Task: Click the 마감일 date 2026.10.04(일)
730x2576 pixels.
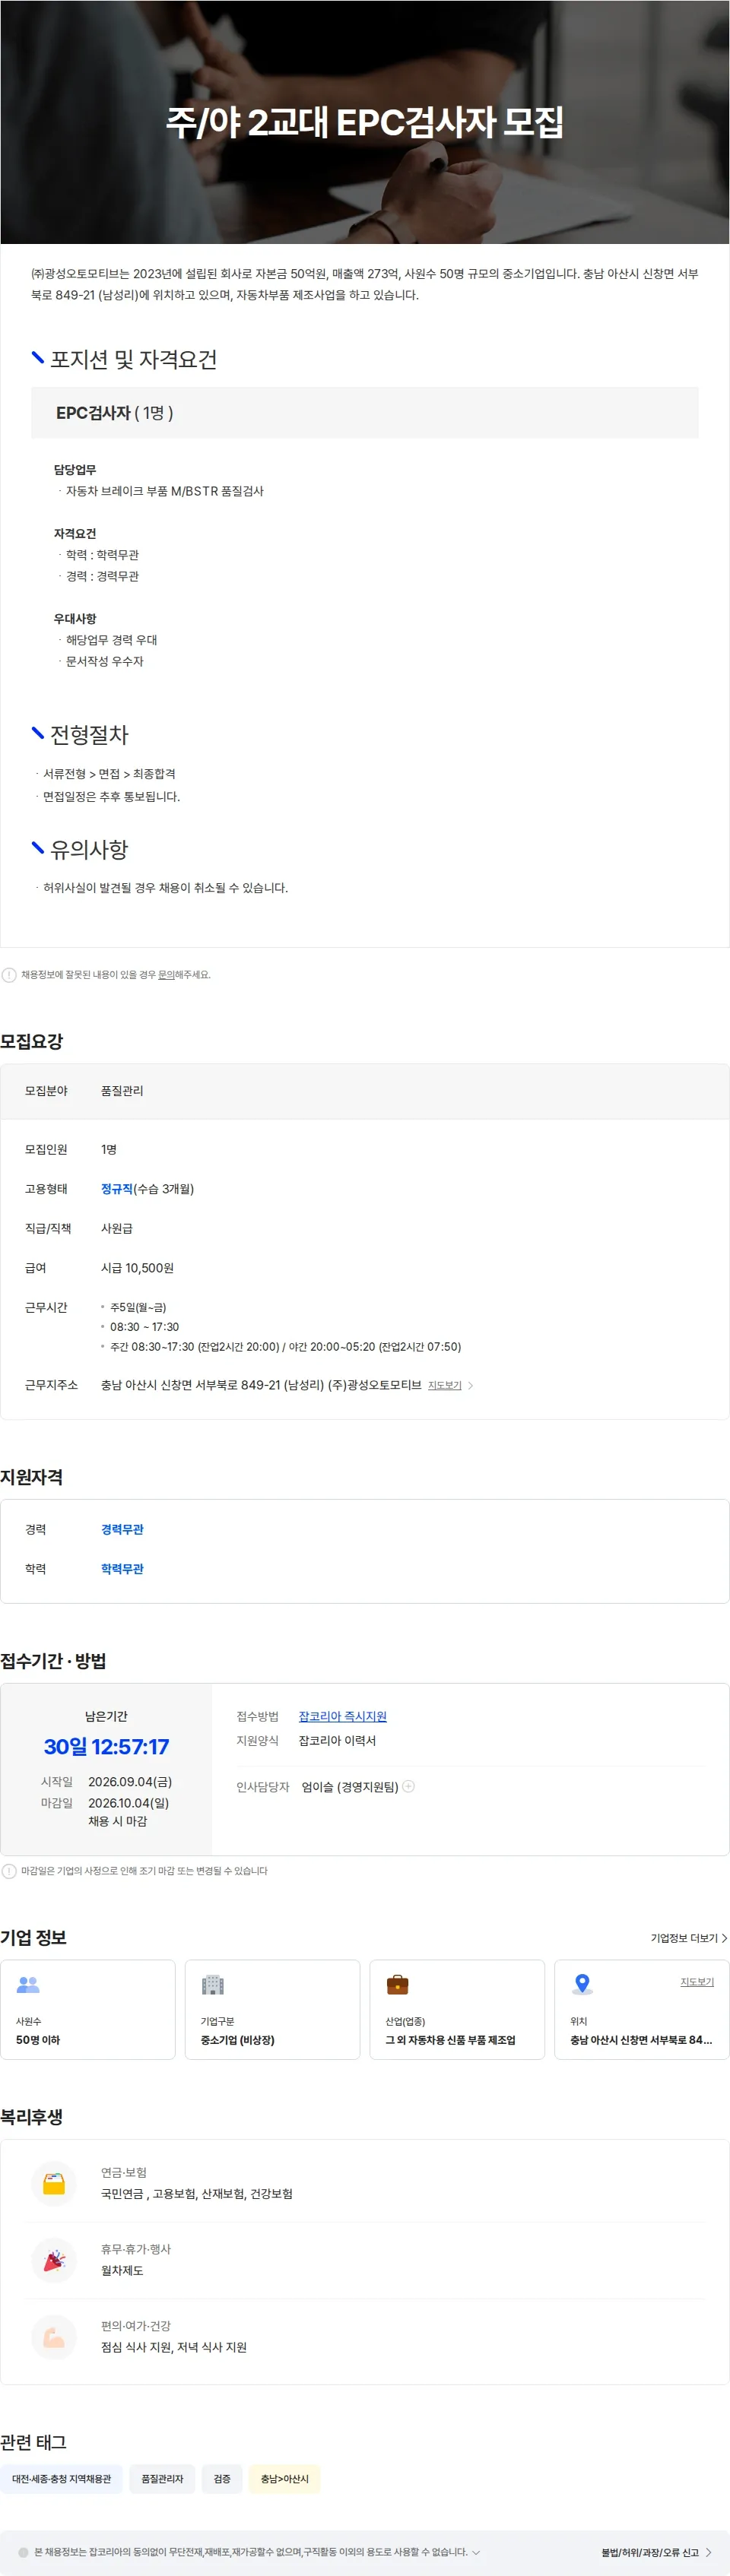Action: click(x=128, y=1803)
